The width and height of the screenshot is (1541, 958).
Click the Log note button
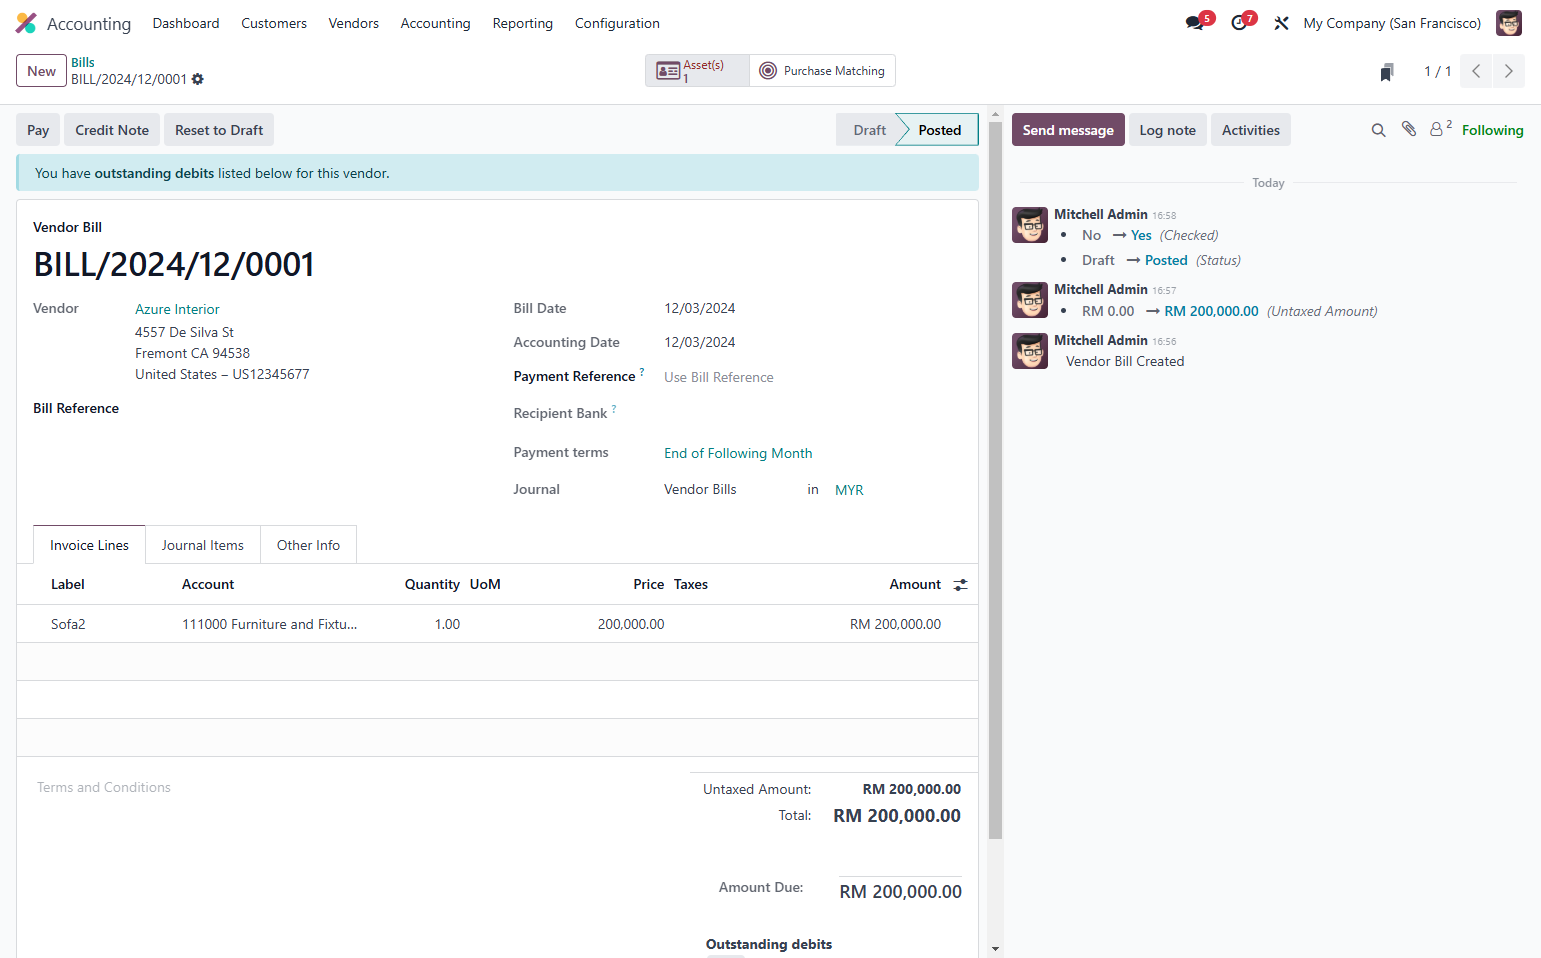tap(1168, 130)
